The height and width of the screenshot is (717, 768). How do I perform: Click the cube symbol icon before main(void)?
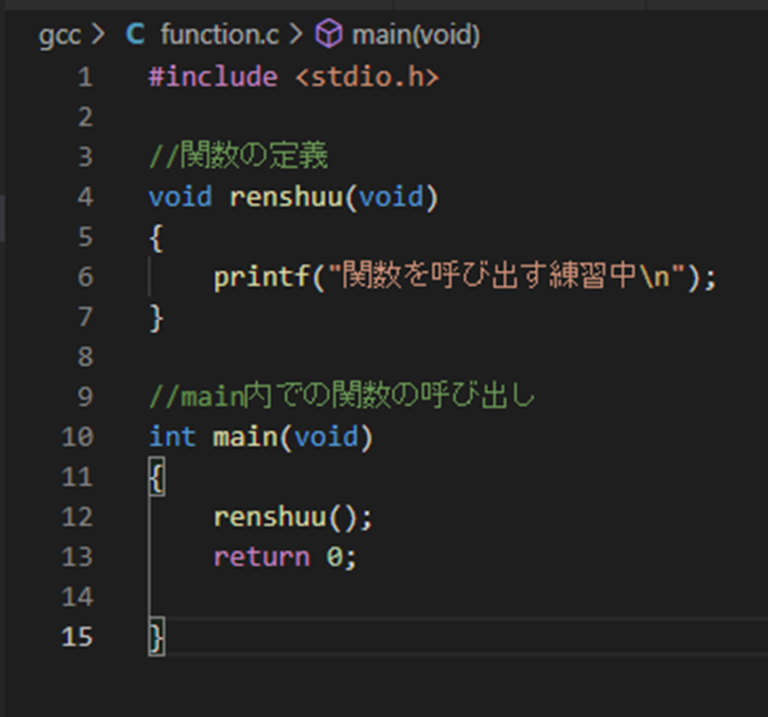[328, 36]
